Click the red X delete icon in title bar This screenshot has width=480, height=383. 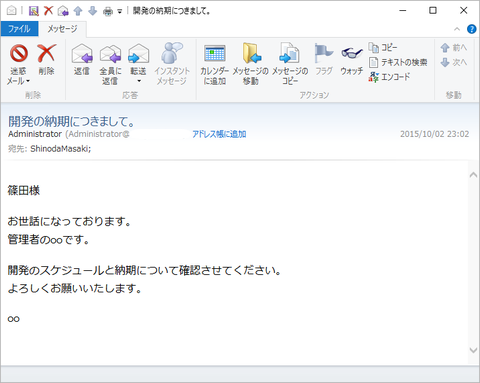[48, 11]
